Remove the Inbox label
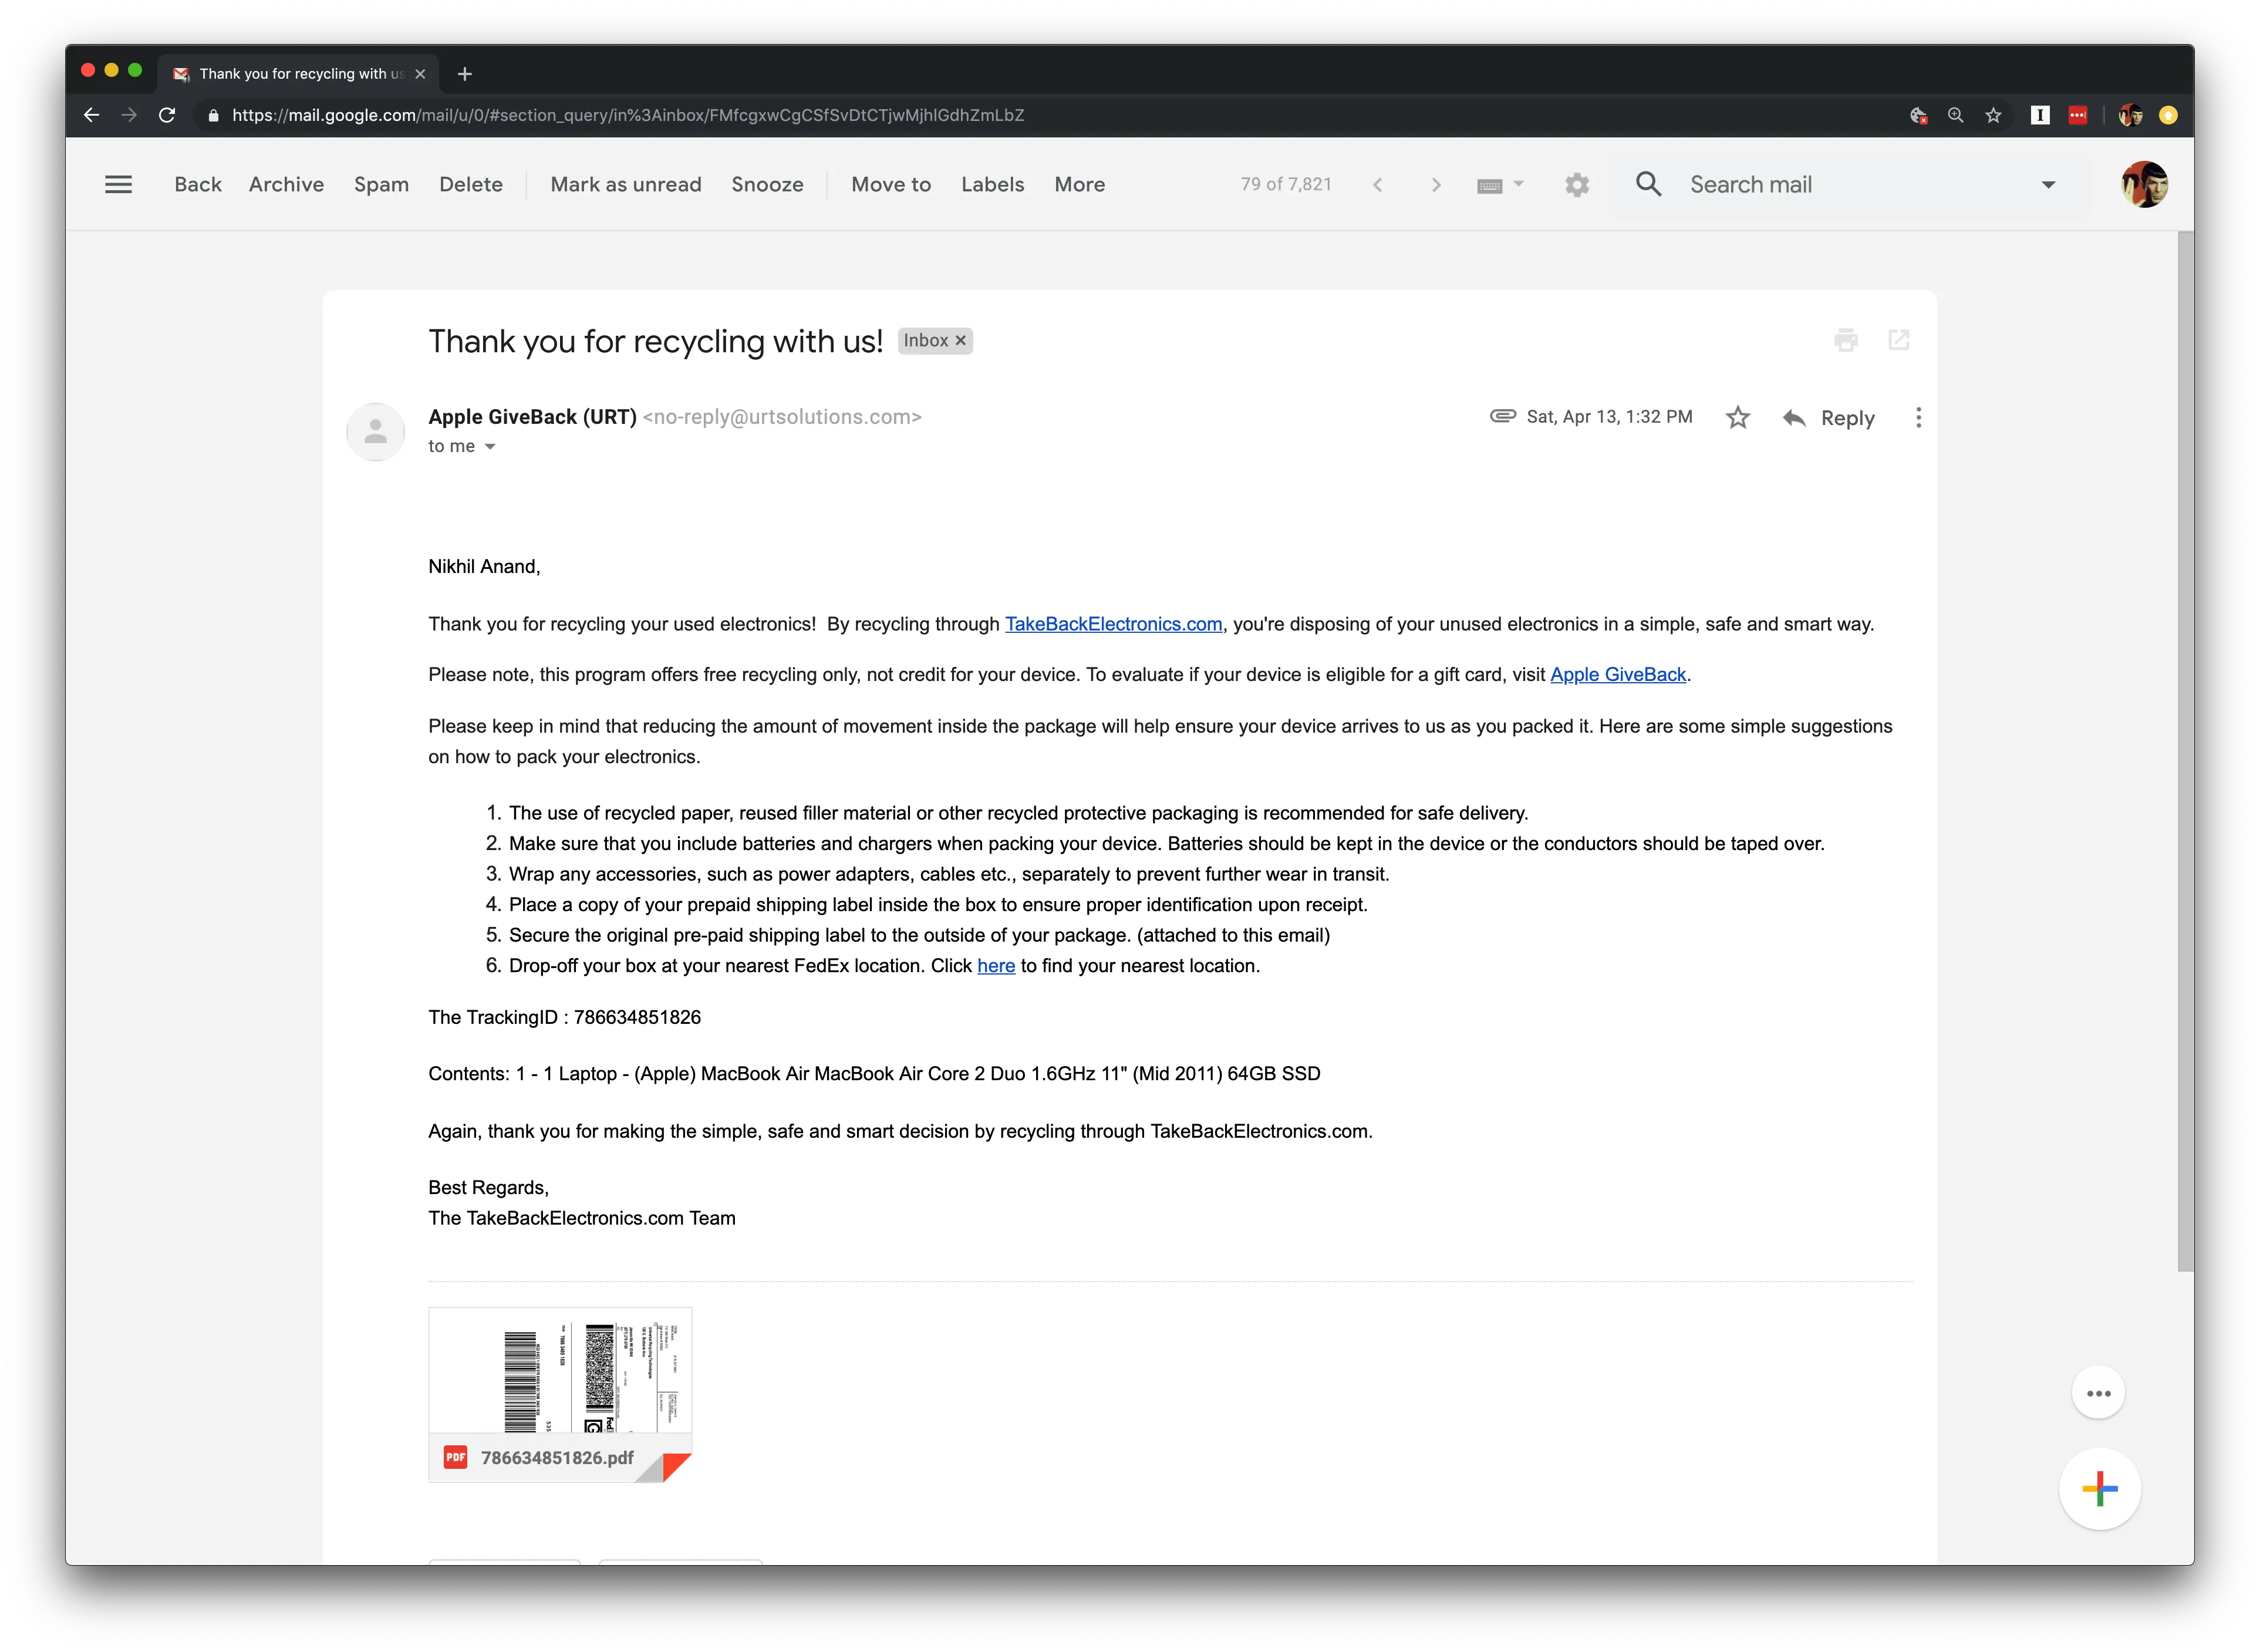Image resolution: width=2260 pixels, height=1652 pixels. coord(960,340)
